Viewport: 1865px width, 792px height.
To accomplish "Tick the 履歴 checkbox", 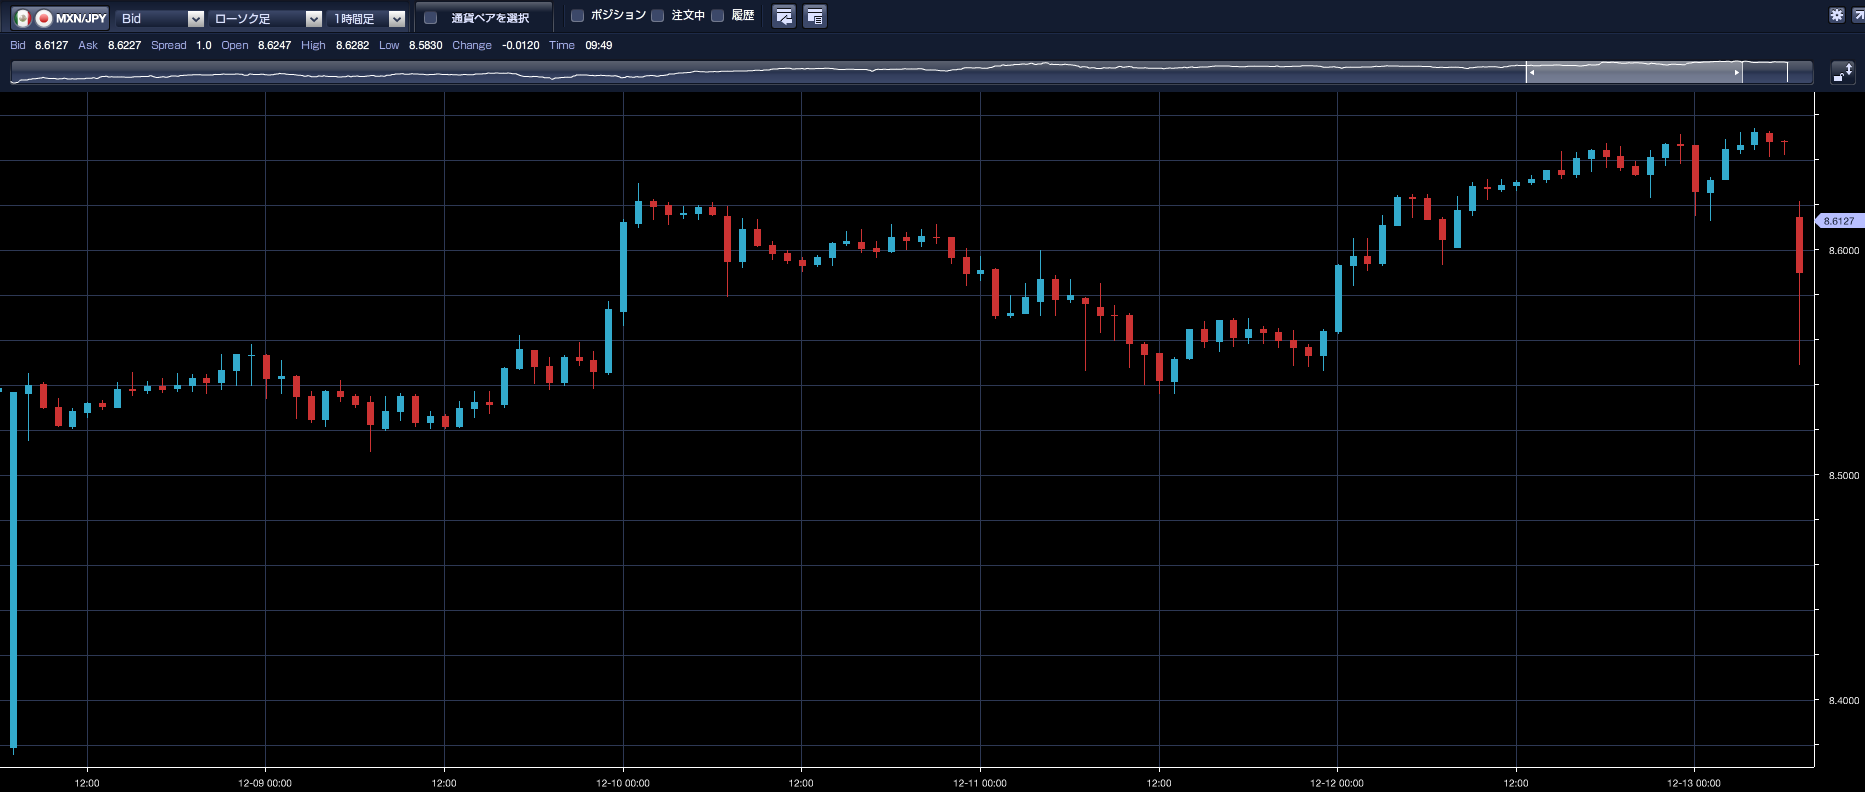I will (718, 16).
